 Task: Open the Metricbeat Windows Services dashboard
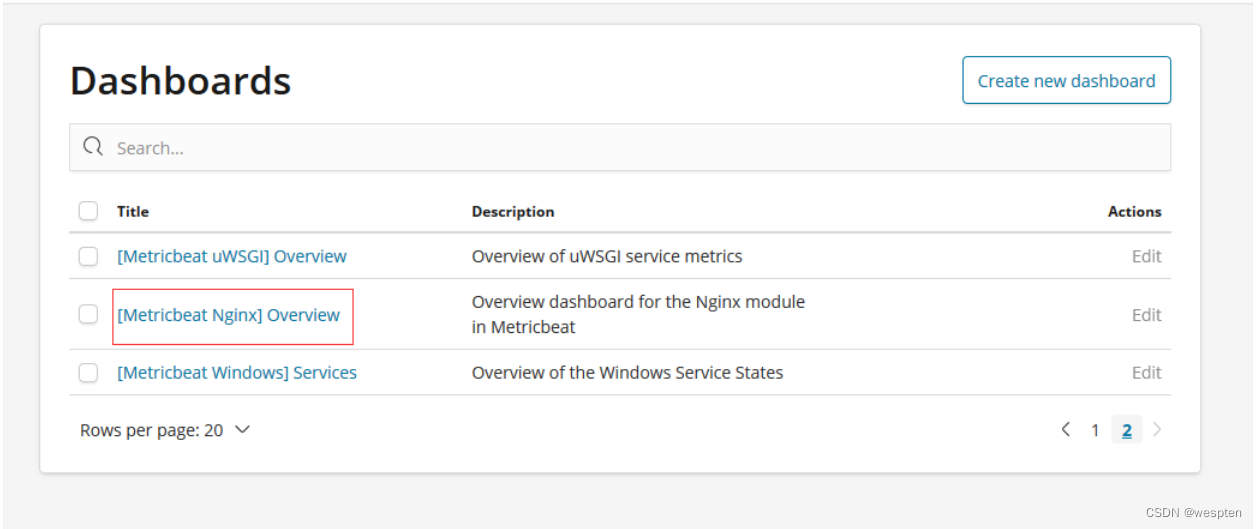click(236, 372)
